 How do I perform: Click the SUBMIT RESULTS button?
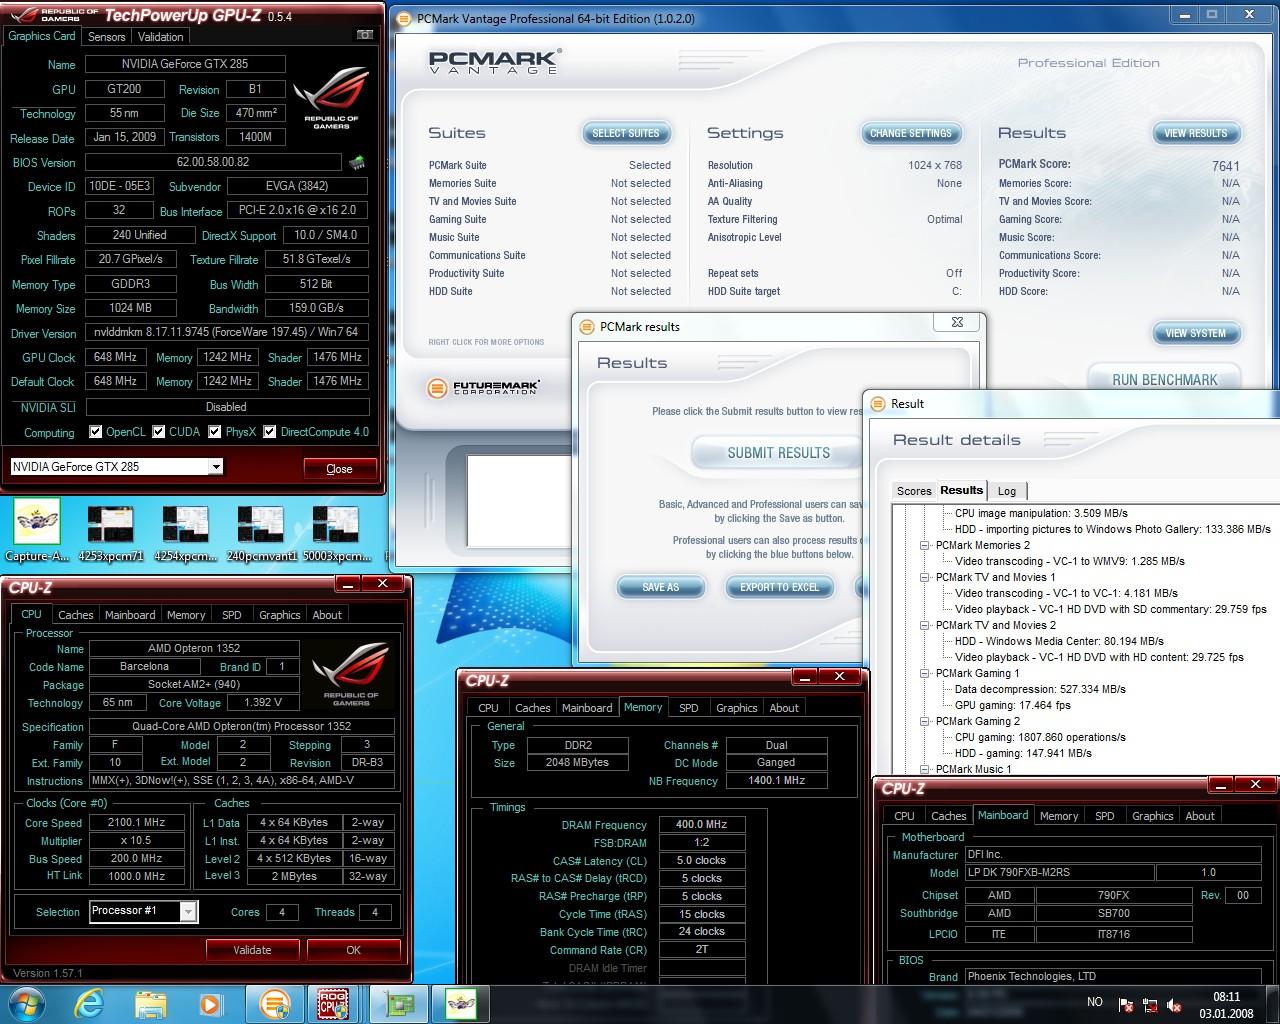pos(778,453)
